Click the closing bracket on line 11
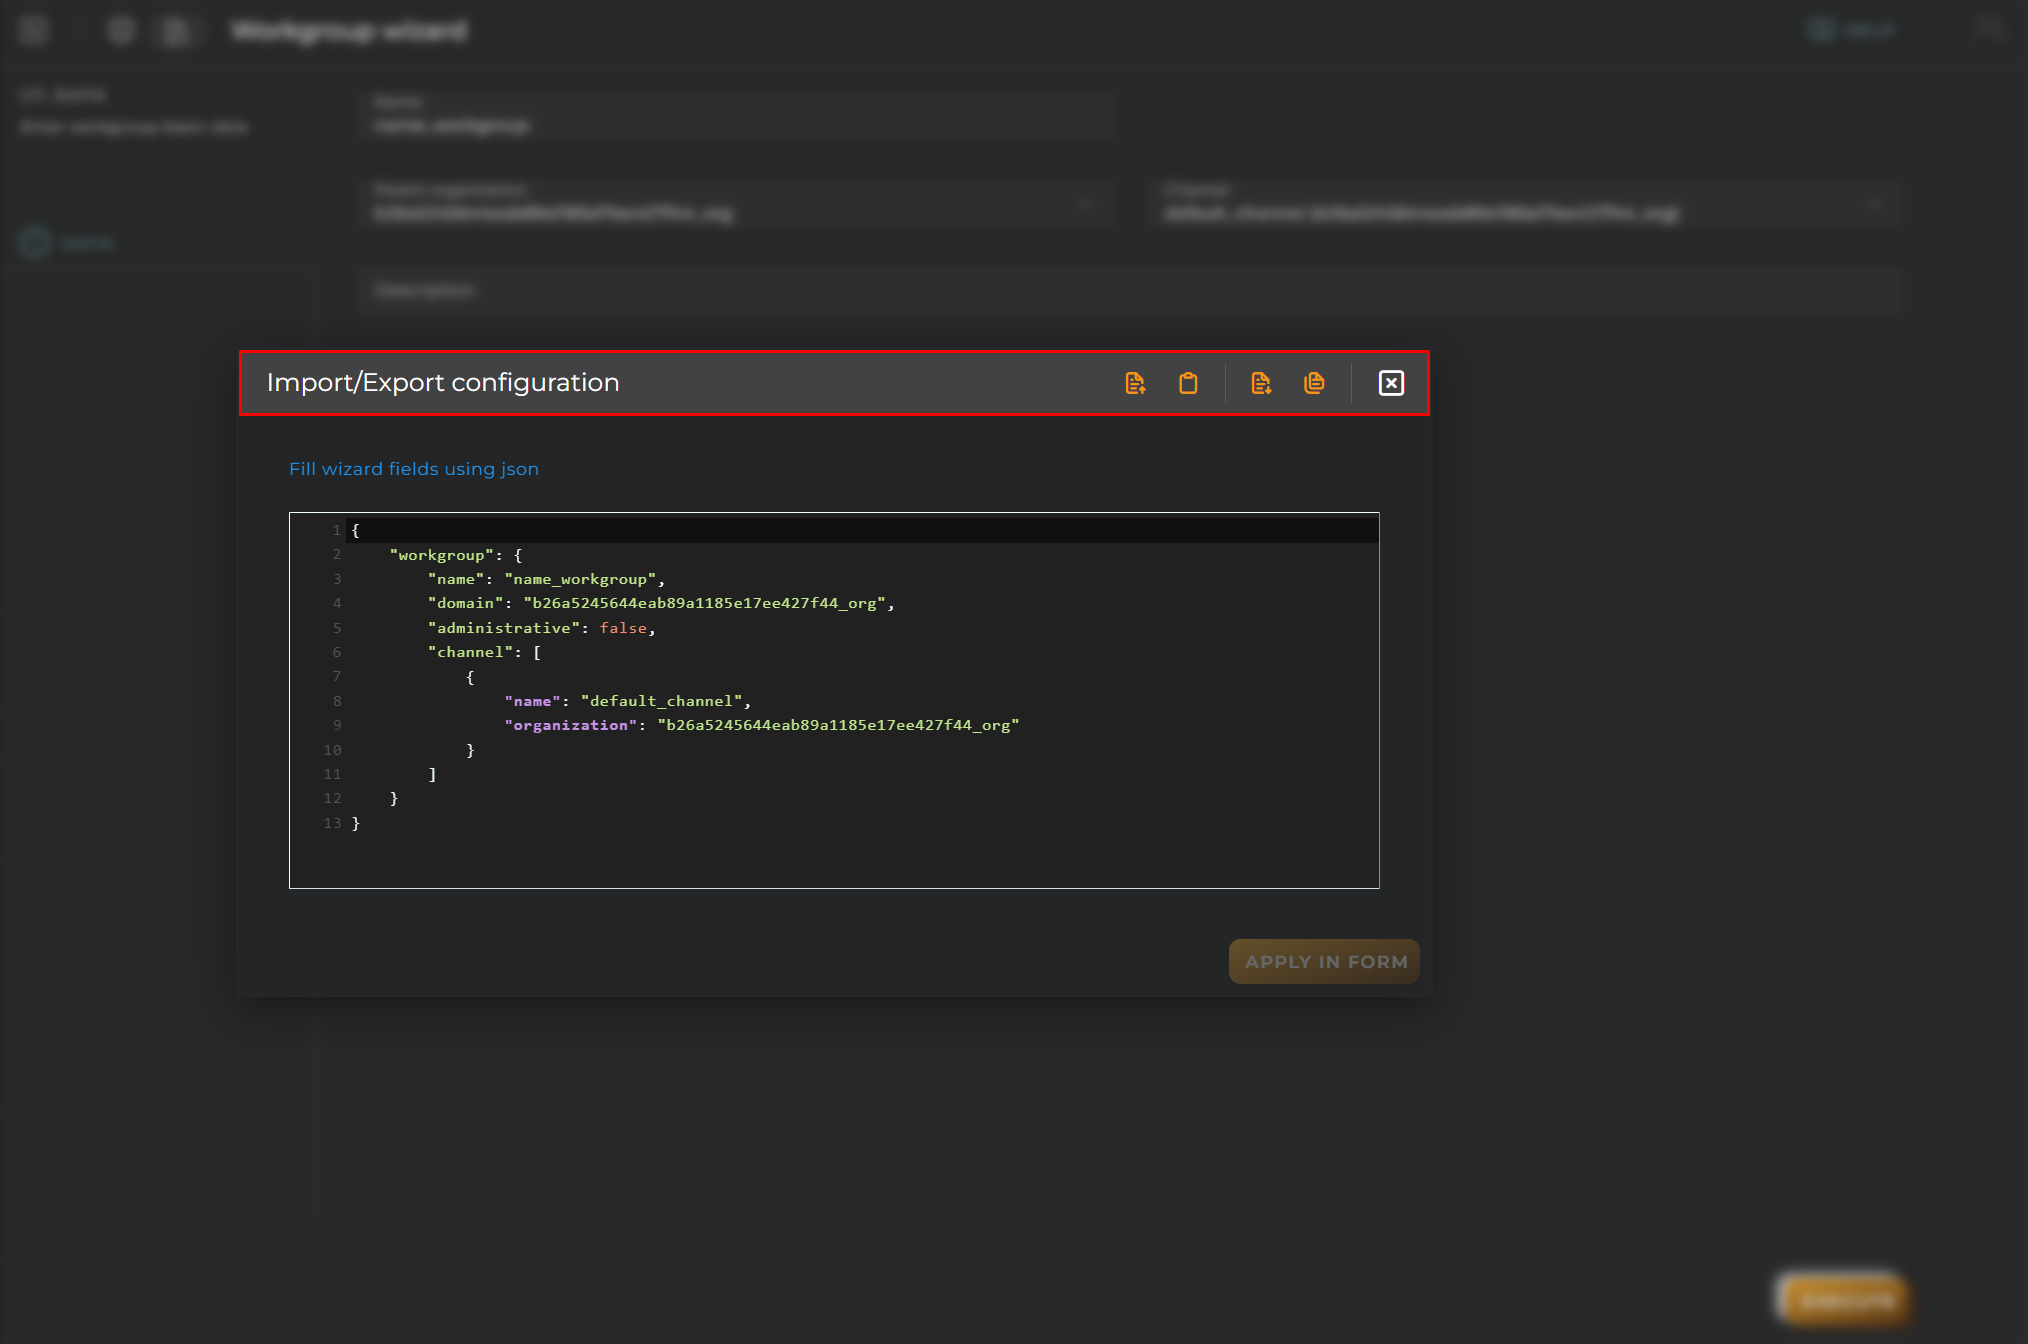 [432, 774]
